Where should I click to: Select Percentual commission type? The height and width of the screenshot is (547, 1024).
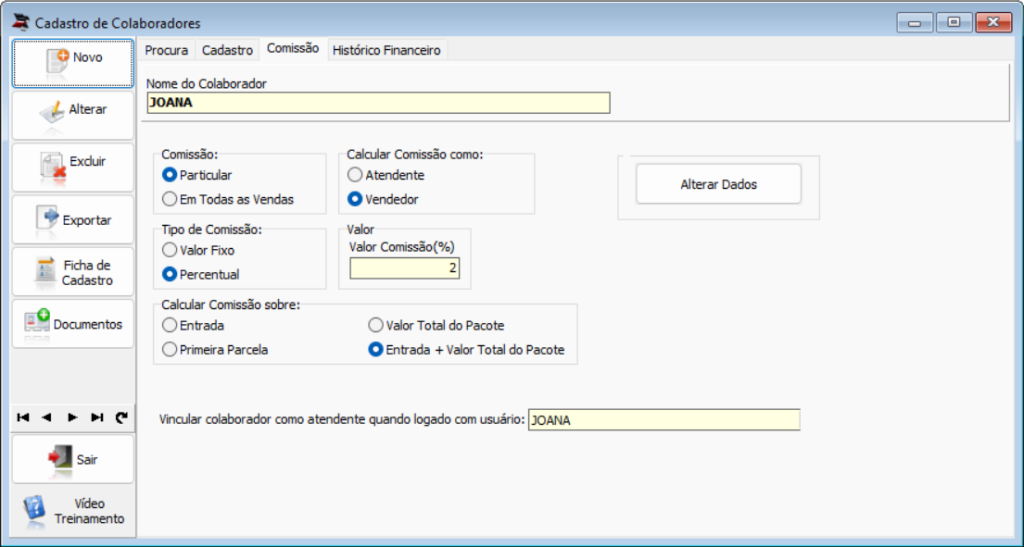click(200, 274)
